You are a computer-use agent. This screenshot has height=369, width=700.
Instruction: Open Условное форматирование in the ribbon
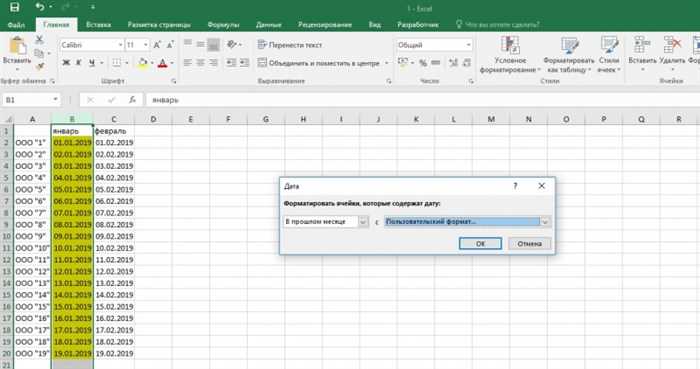point(510,54)
